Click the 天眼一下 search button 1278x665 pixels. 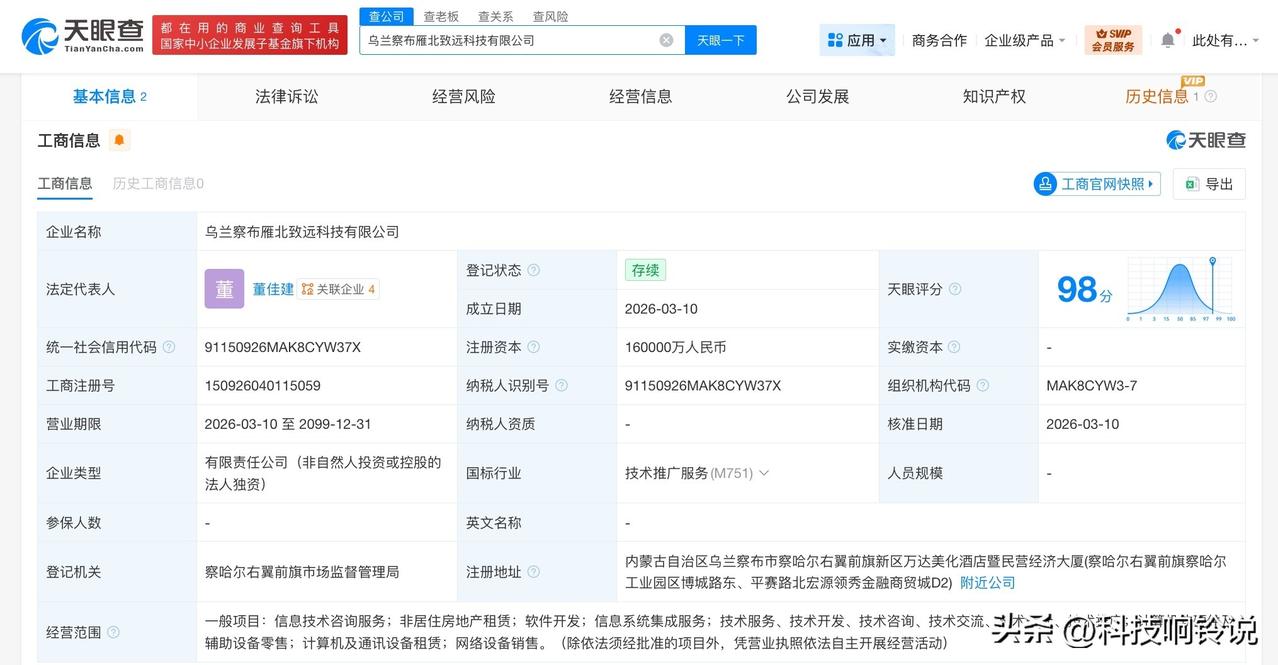tap(720, 39)
